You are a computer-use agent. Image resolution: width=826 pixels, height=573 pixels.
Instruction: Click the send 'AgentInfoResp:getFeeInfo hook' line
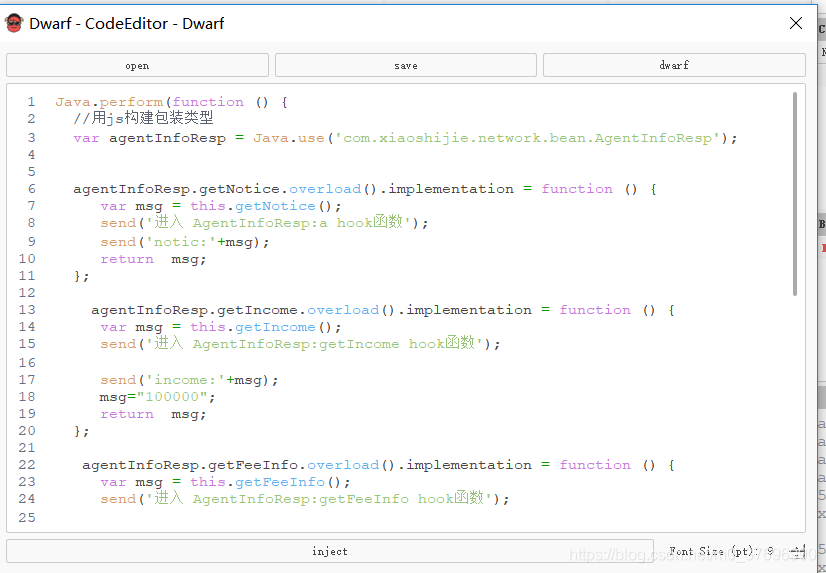tap(305, 499)
